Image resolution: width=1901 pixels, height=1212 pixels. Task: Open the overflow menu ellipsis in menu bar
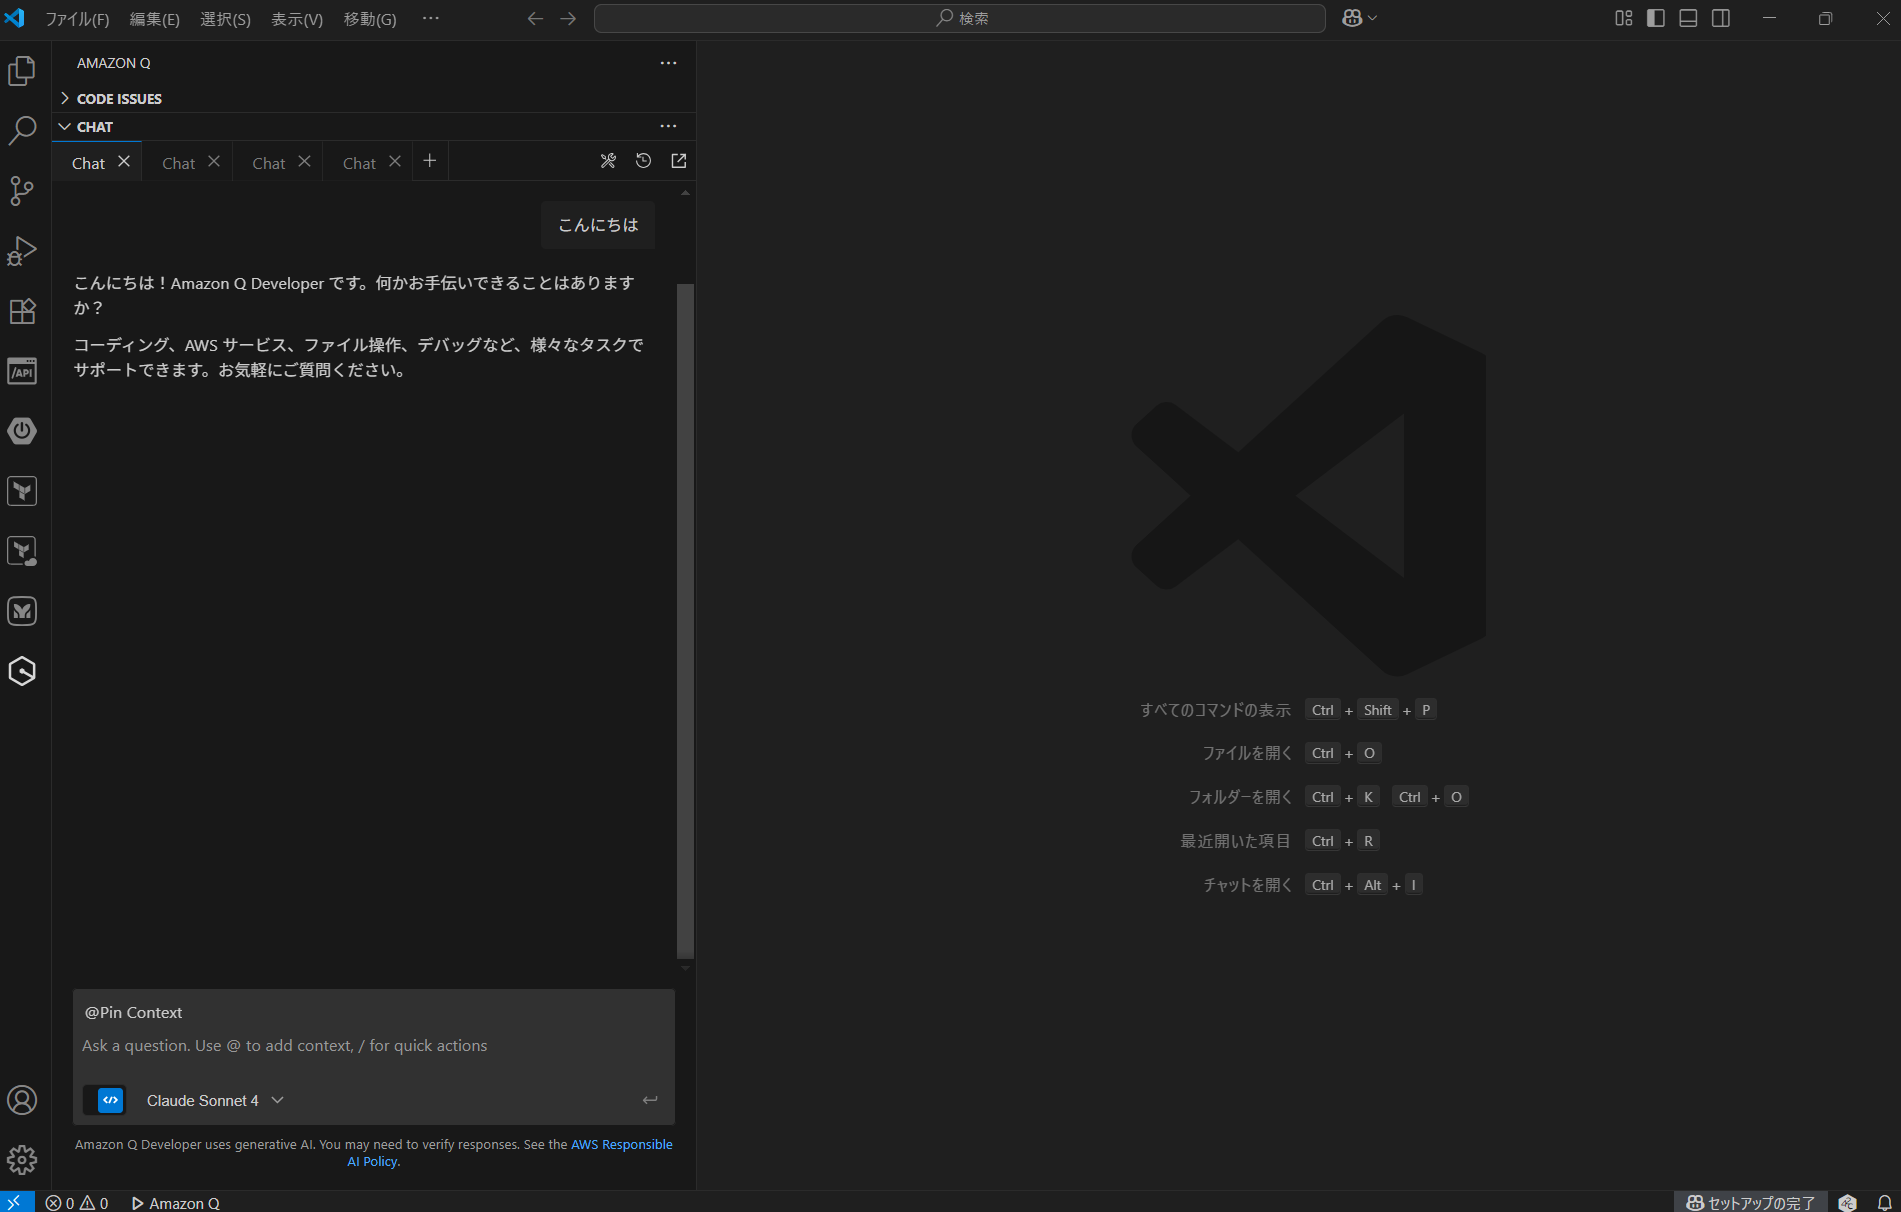431,19
